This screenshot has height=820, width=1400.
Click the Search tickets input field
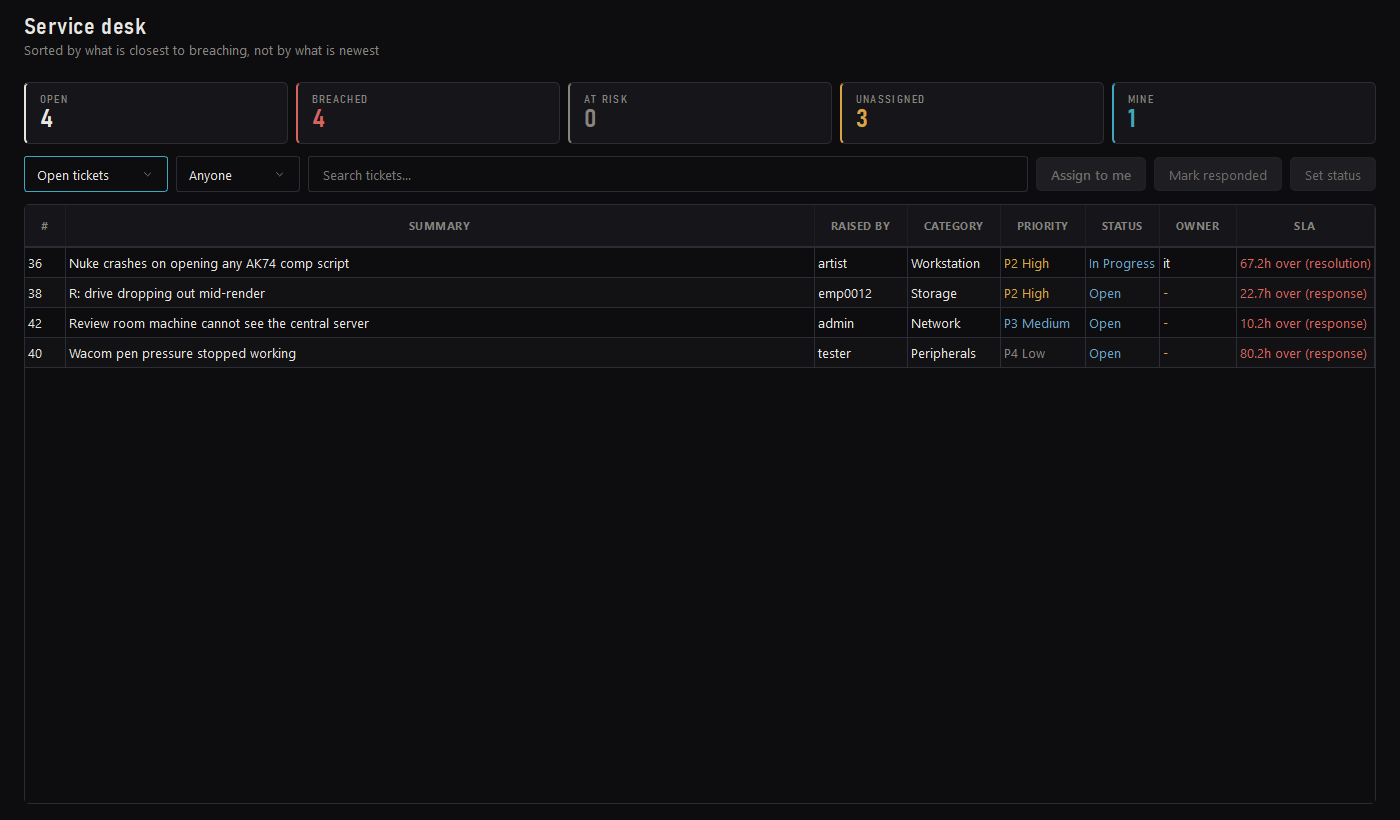click(668, 174)
